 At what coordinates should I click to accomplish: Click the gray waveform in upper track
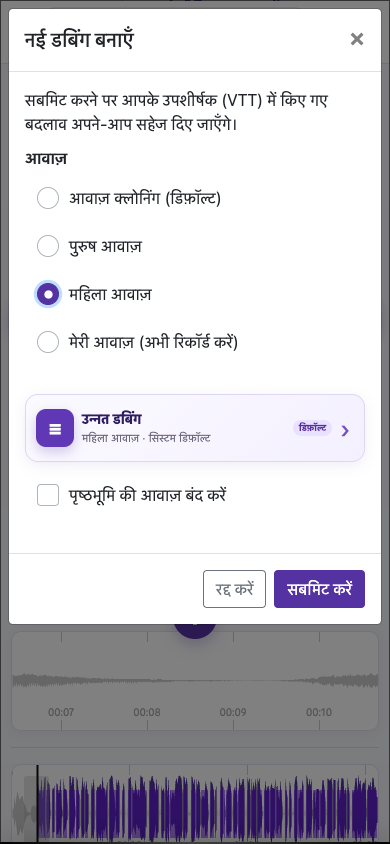[195, 680]
